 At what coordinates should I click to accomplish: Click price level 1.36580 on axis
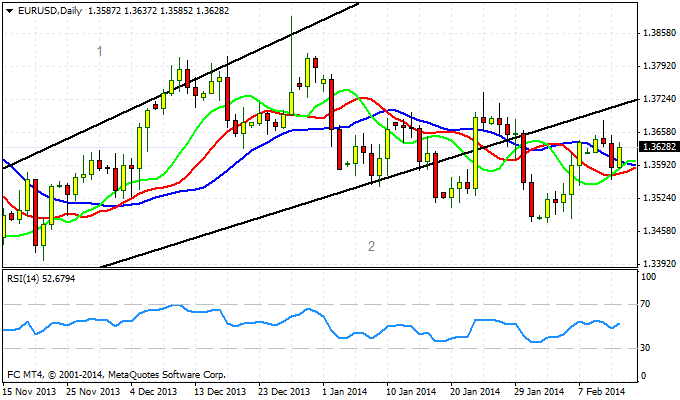(660, 132)
